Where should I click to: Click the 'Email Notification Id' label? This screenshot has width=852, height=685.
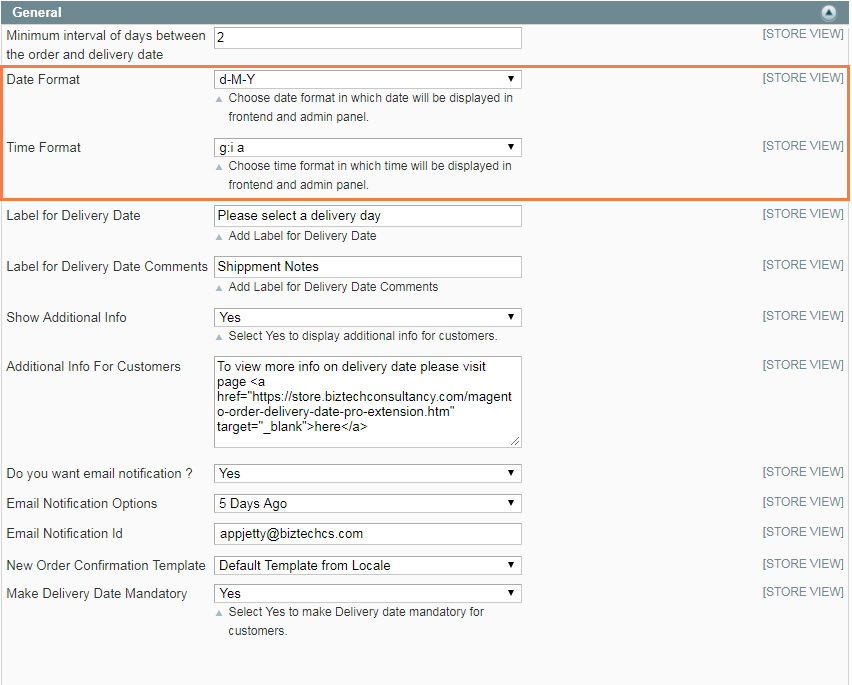point(65,533)
